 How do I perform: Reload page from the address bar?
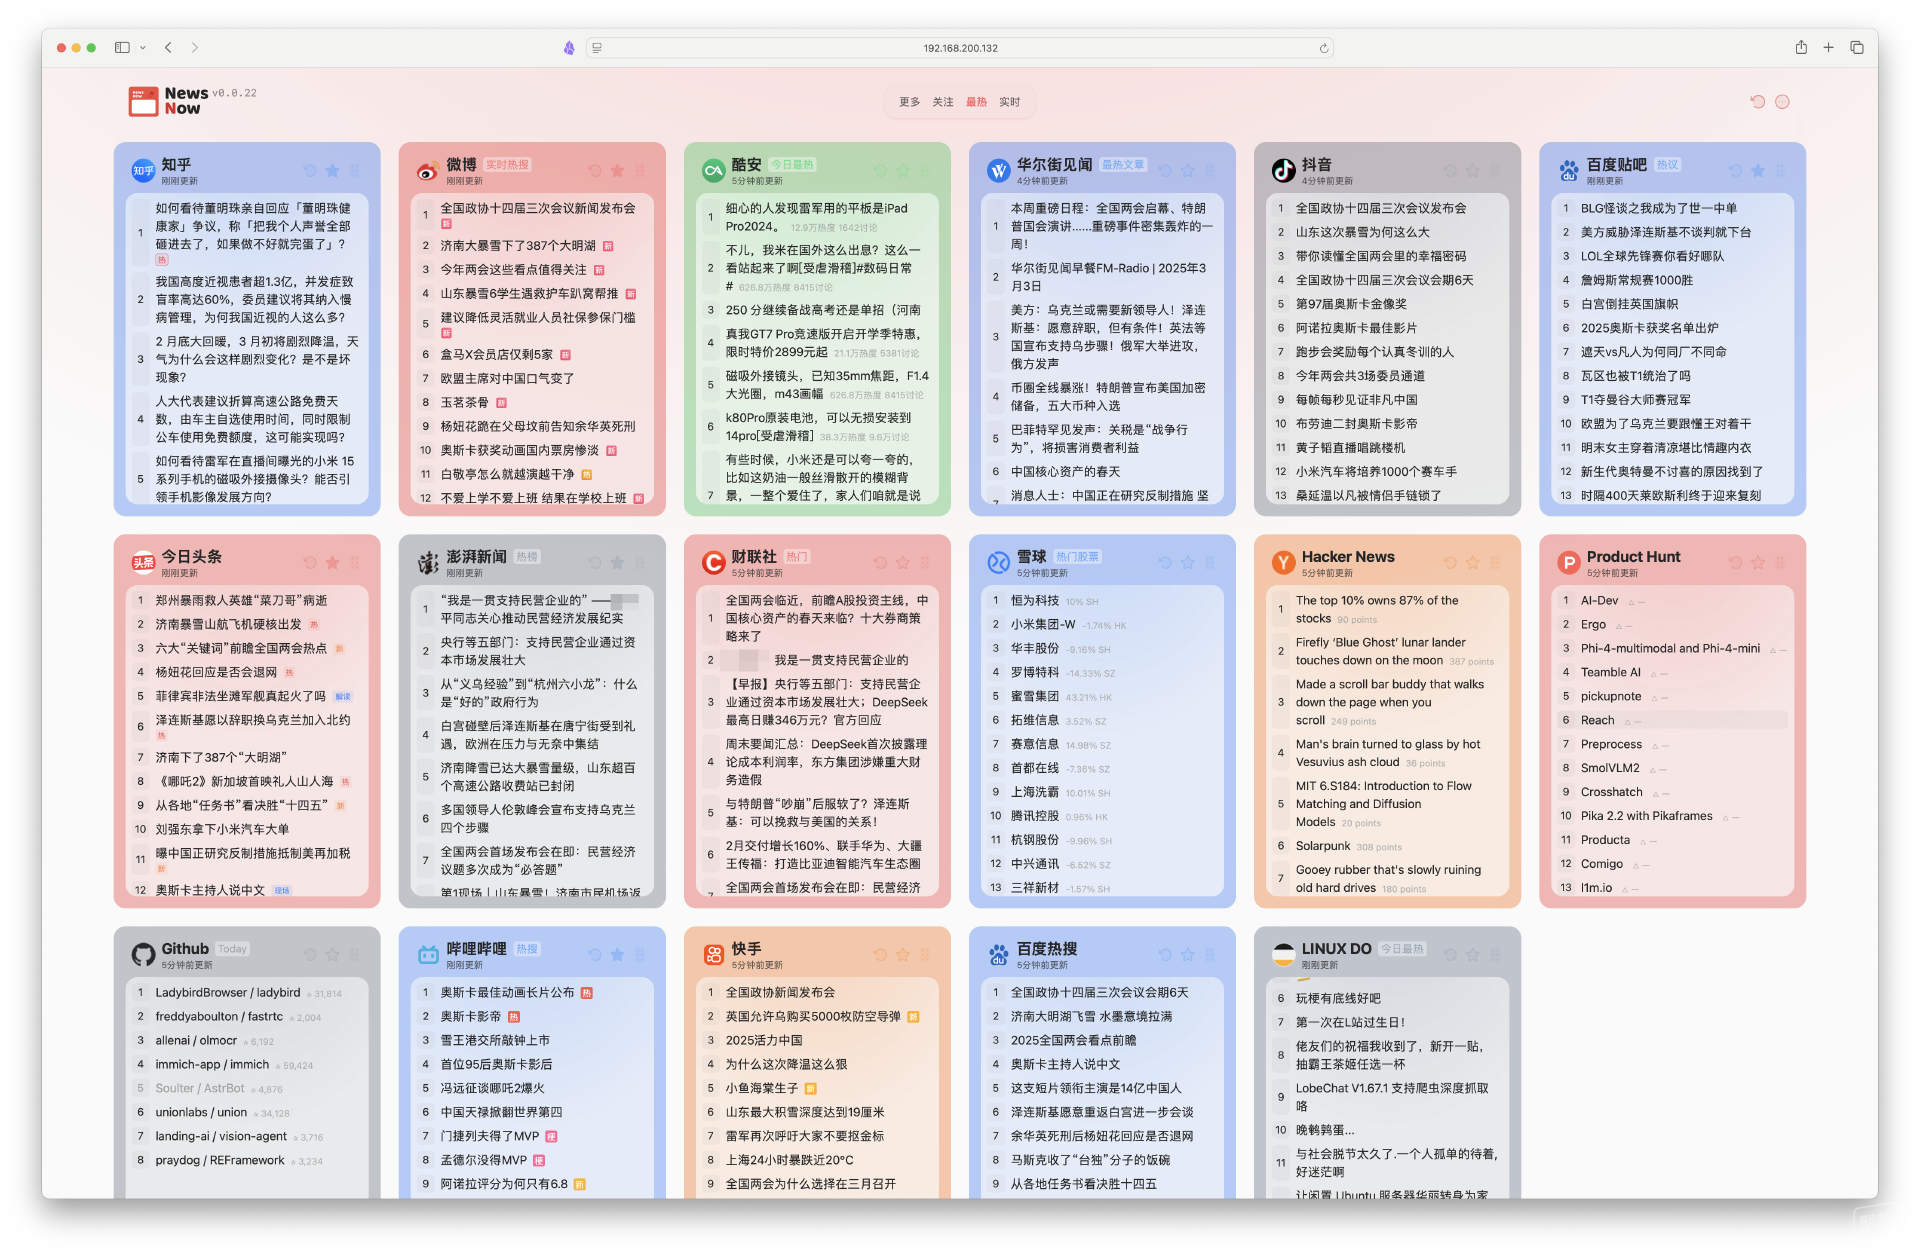click(x=1324, y=48)
